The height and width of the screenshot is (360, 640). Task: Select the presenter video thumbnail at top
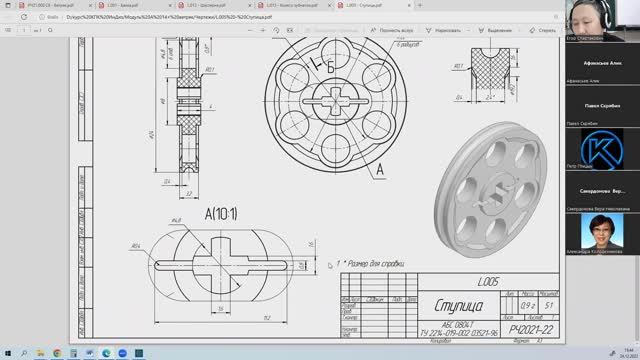(602, 20)
